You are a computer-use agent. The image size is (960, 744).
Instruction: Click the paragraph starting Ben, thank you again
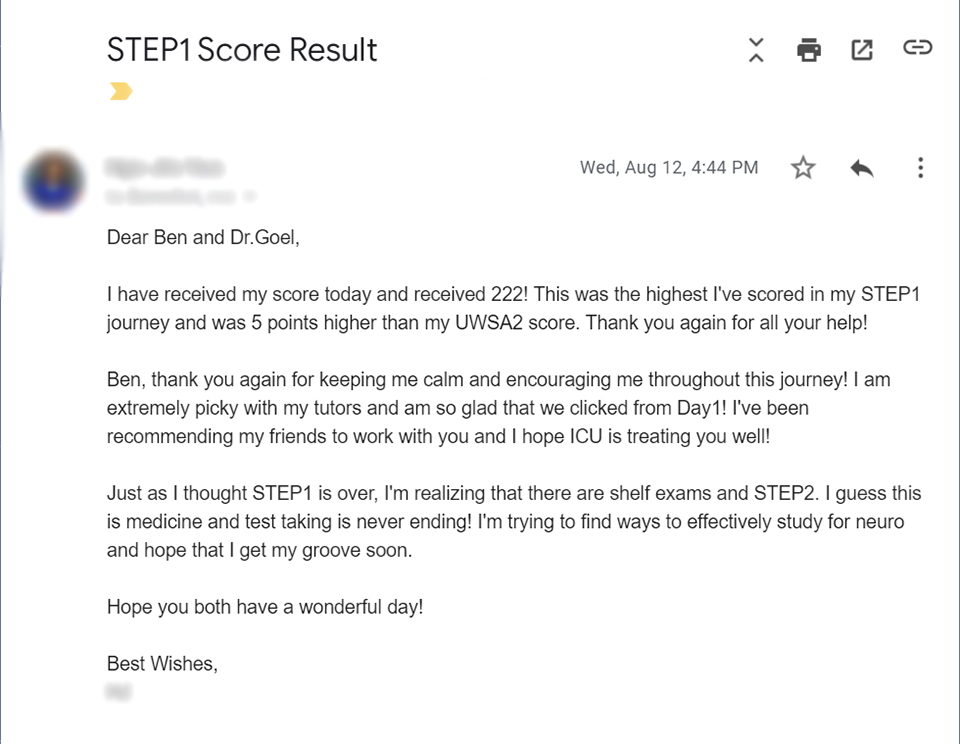[x=498, y=408]
